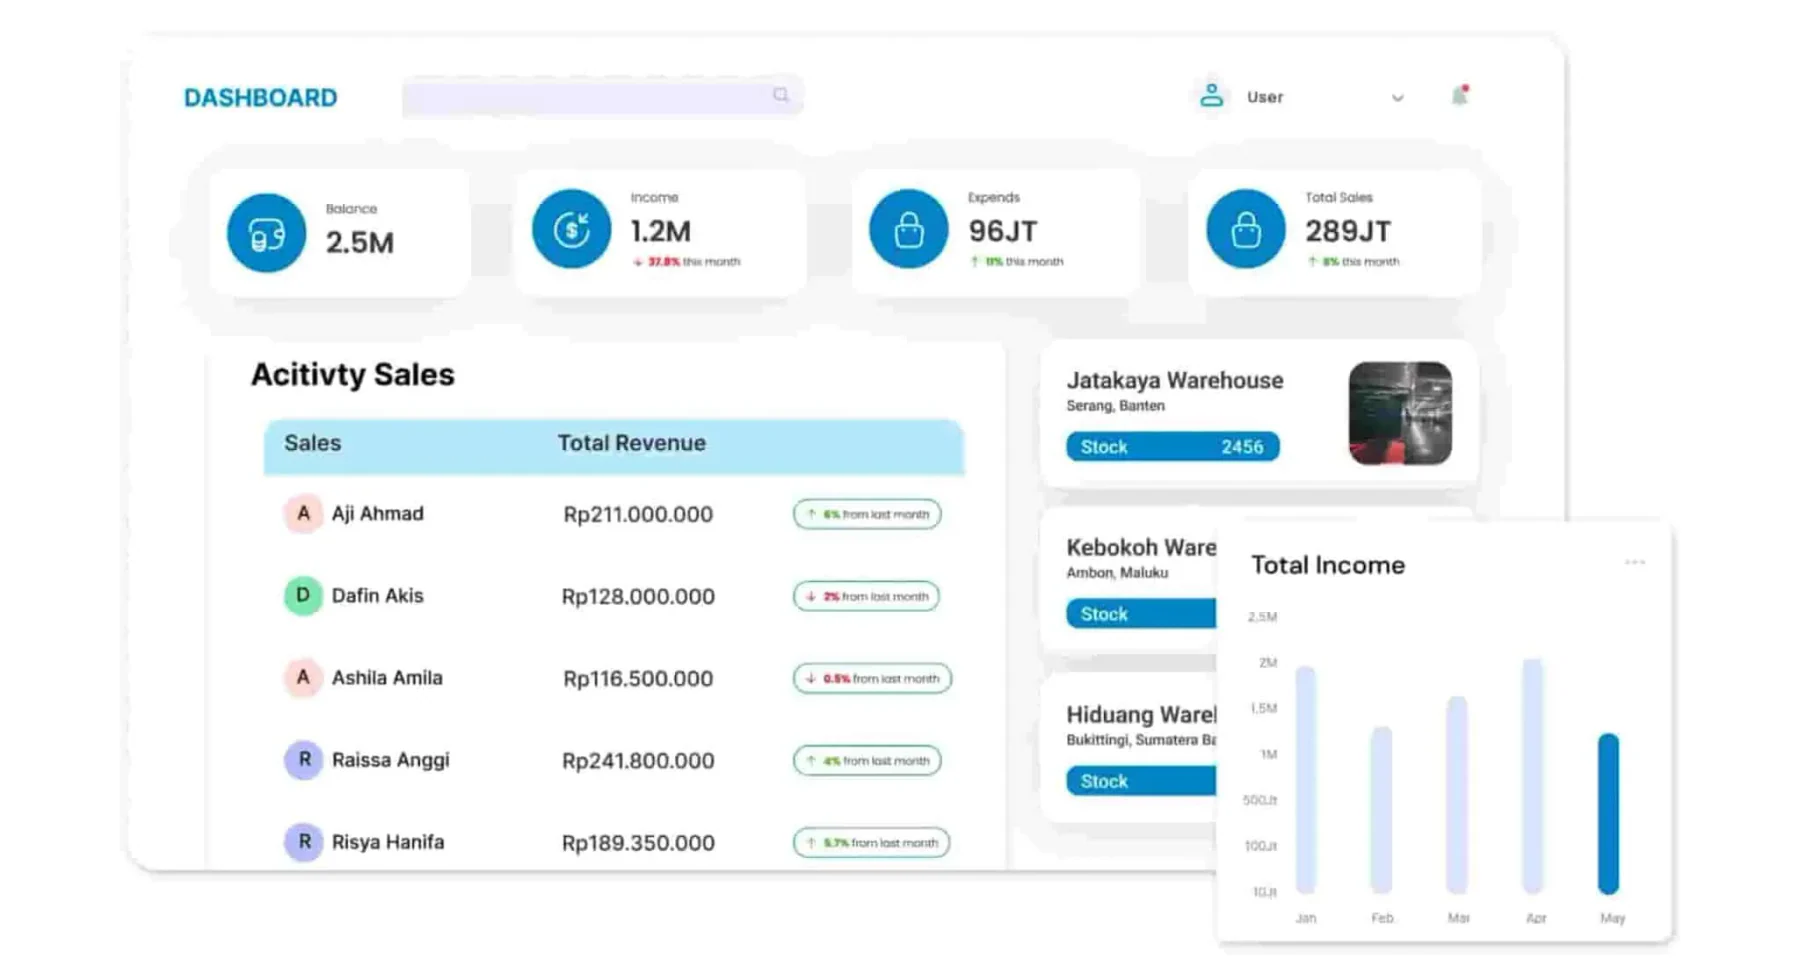Open Jatakaya Warehouse photo thumbnail
Image resolution: width=1800 pixels, height=975 pixels.
[x=1400, y=413]
